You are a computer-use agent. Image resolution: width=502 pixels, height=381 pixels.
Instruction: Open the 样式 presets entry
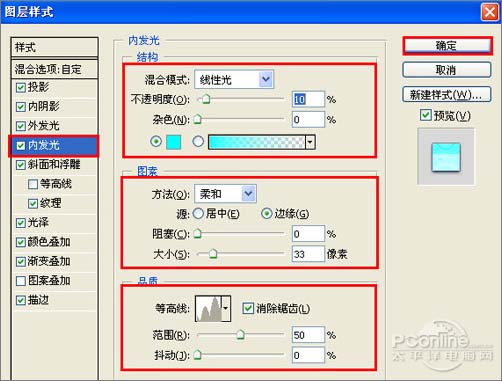coord(55,47)
